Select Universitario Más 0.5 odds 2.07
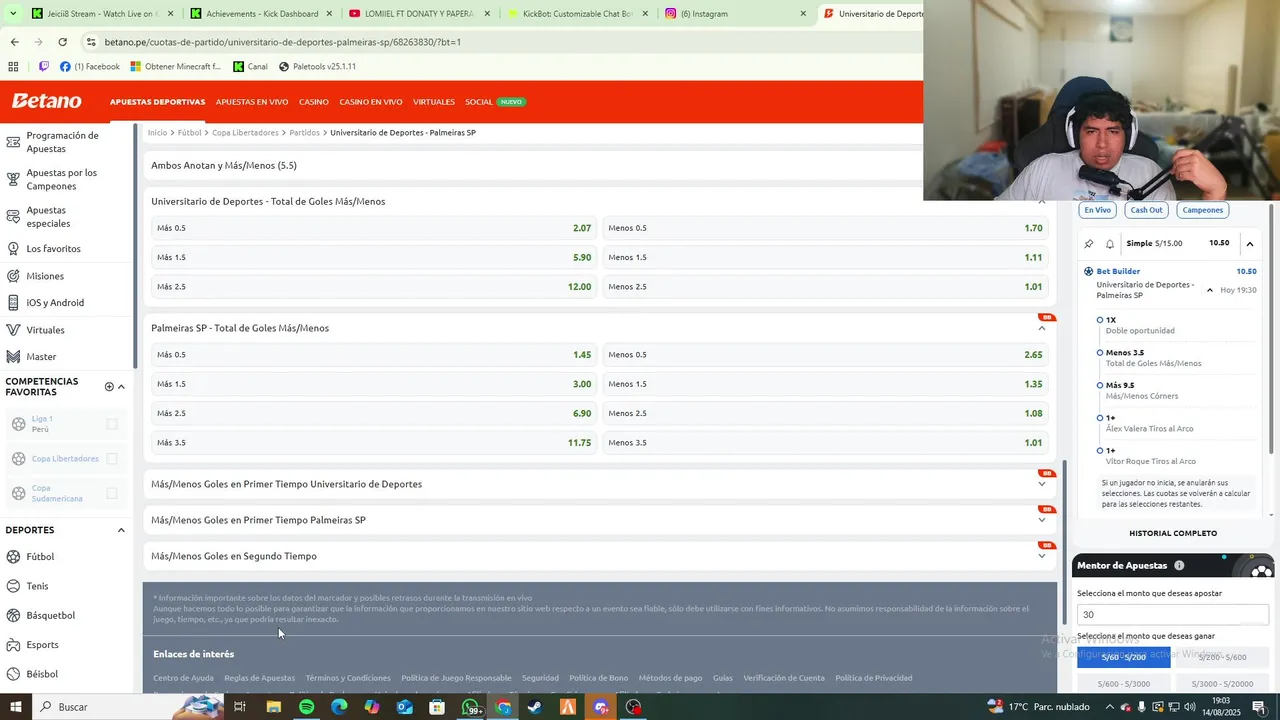 [x=374, y=228]
